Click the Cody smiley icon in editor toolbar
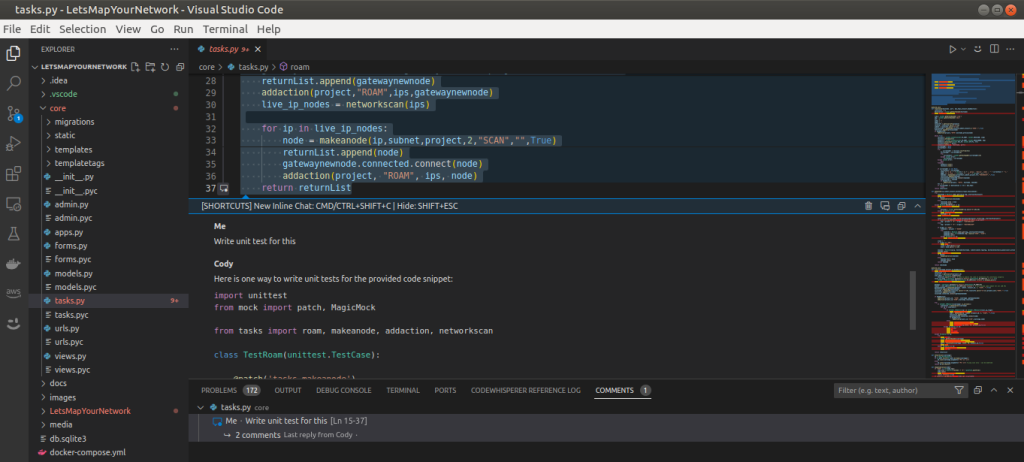 pos(978,49)
